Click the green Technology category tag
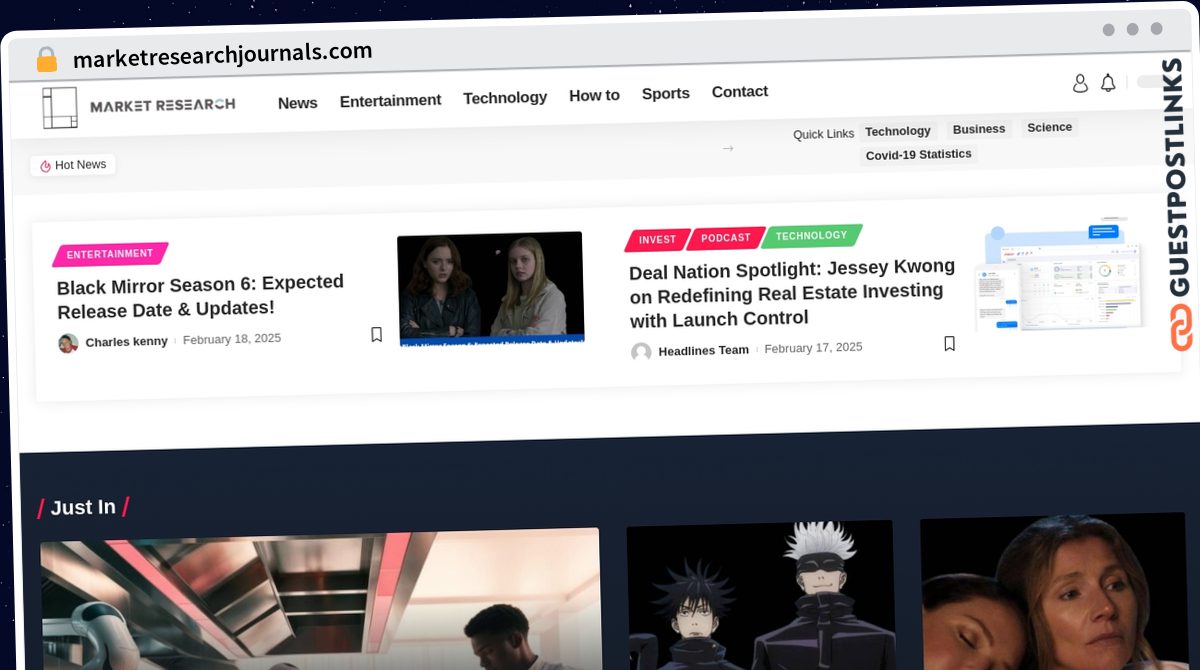Viewport: 1200px width, 670px height. (x=811, y=236)
